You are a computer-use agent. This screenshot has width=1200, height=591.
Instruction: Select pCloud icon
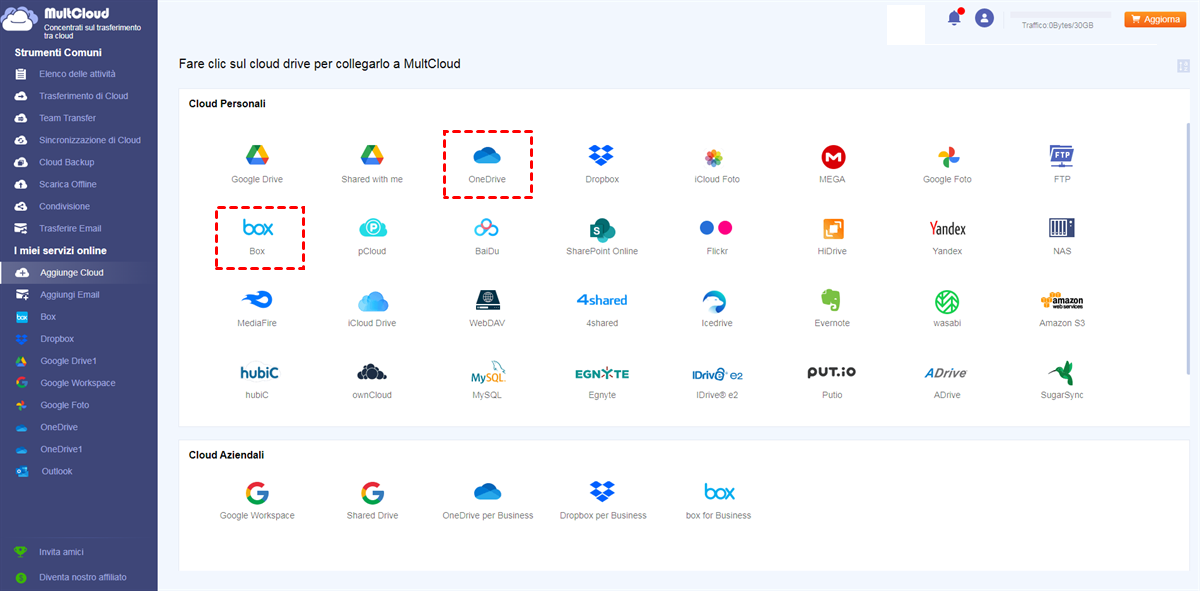(372, 236)
